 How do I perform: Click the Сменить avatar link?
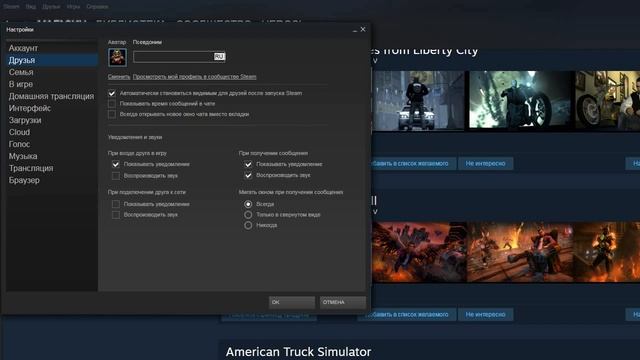pyautogui.click(x=119, y=77)
